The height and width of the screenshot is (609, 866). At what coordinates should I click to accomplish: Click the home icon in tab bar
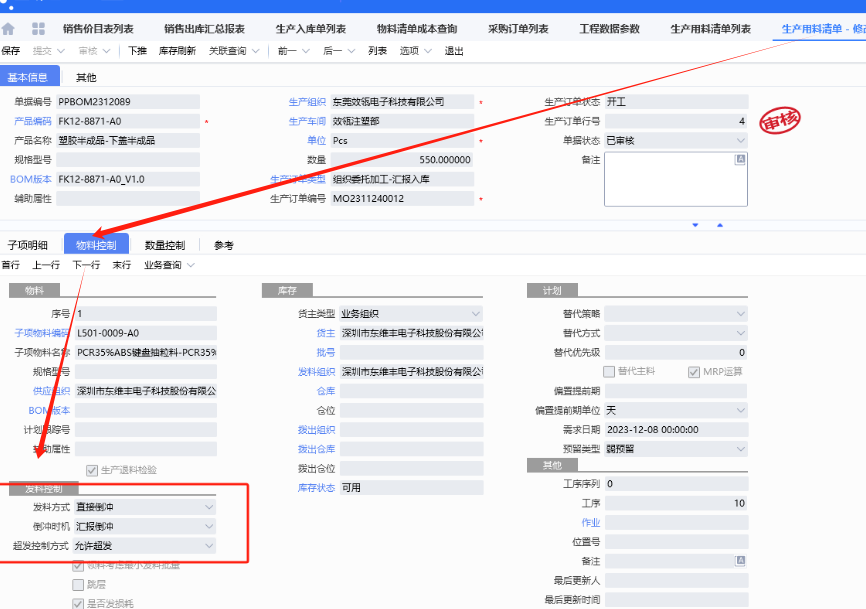coord(9,29)
